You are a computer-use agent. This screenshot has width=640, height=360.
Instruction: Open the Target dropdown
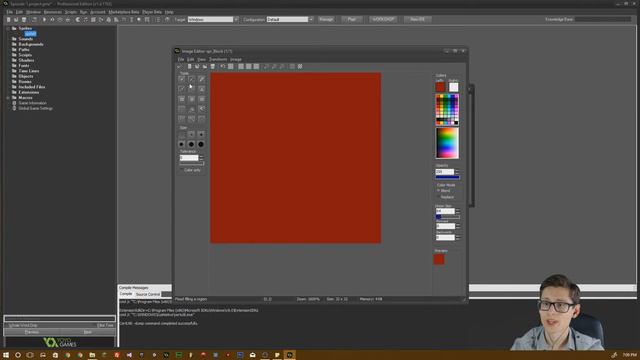pyautogui.click(x=236, y=19)
